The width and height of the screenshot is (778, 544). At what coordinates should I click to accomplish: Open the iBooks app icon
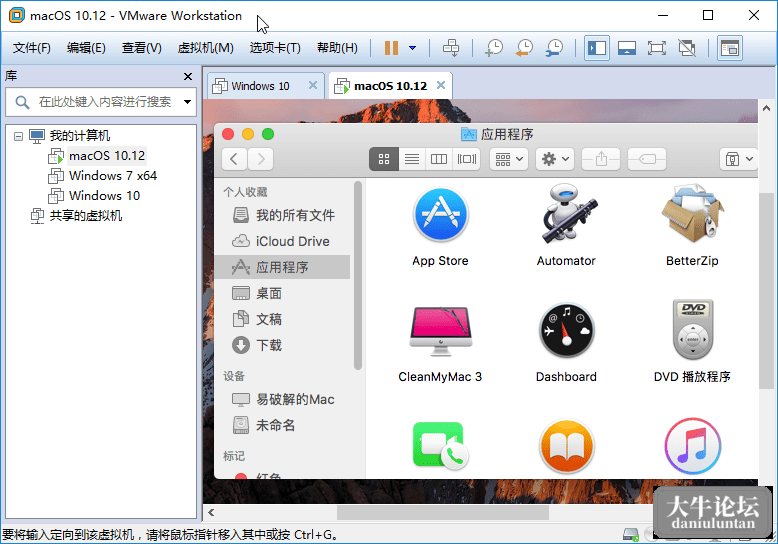pos(566,446)
